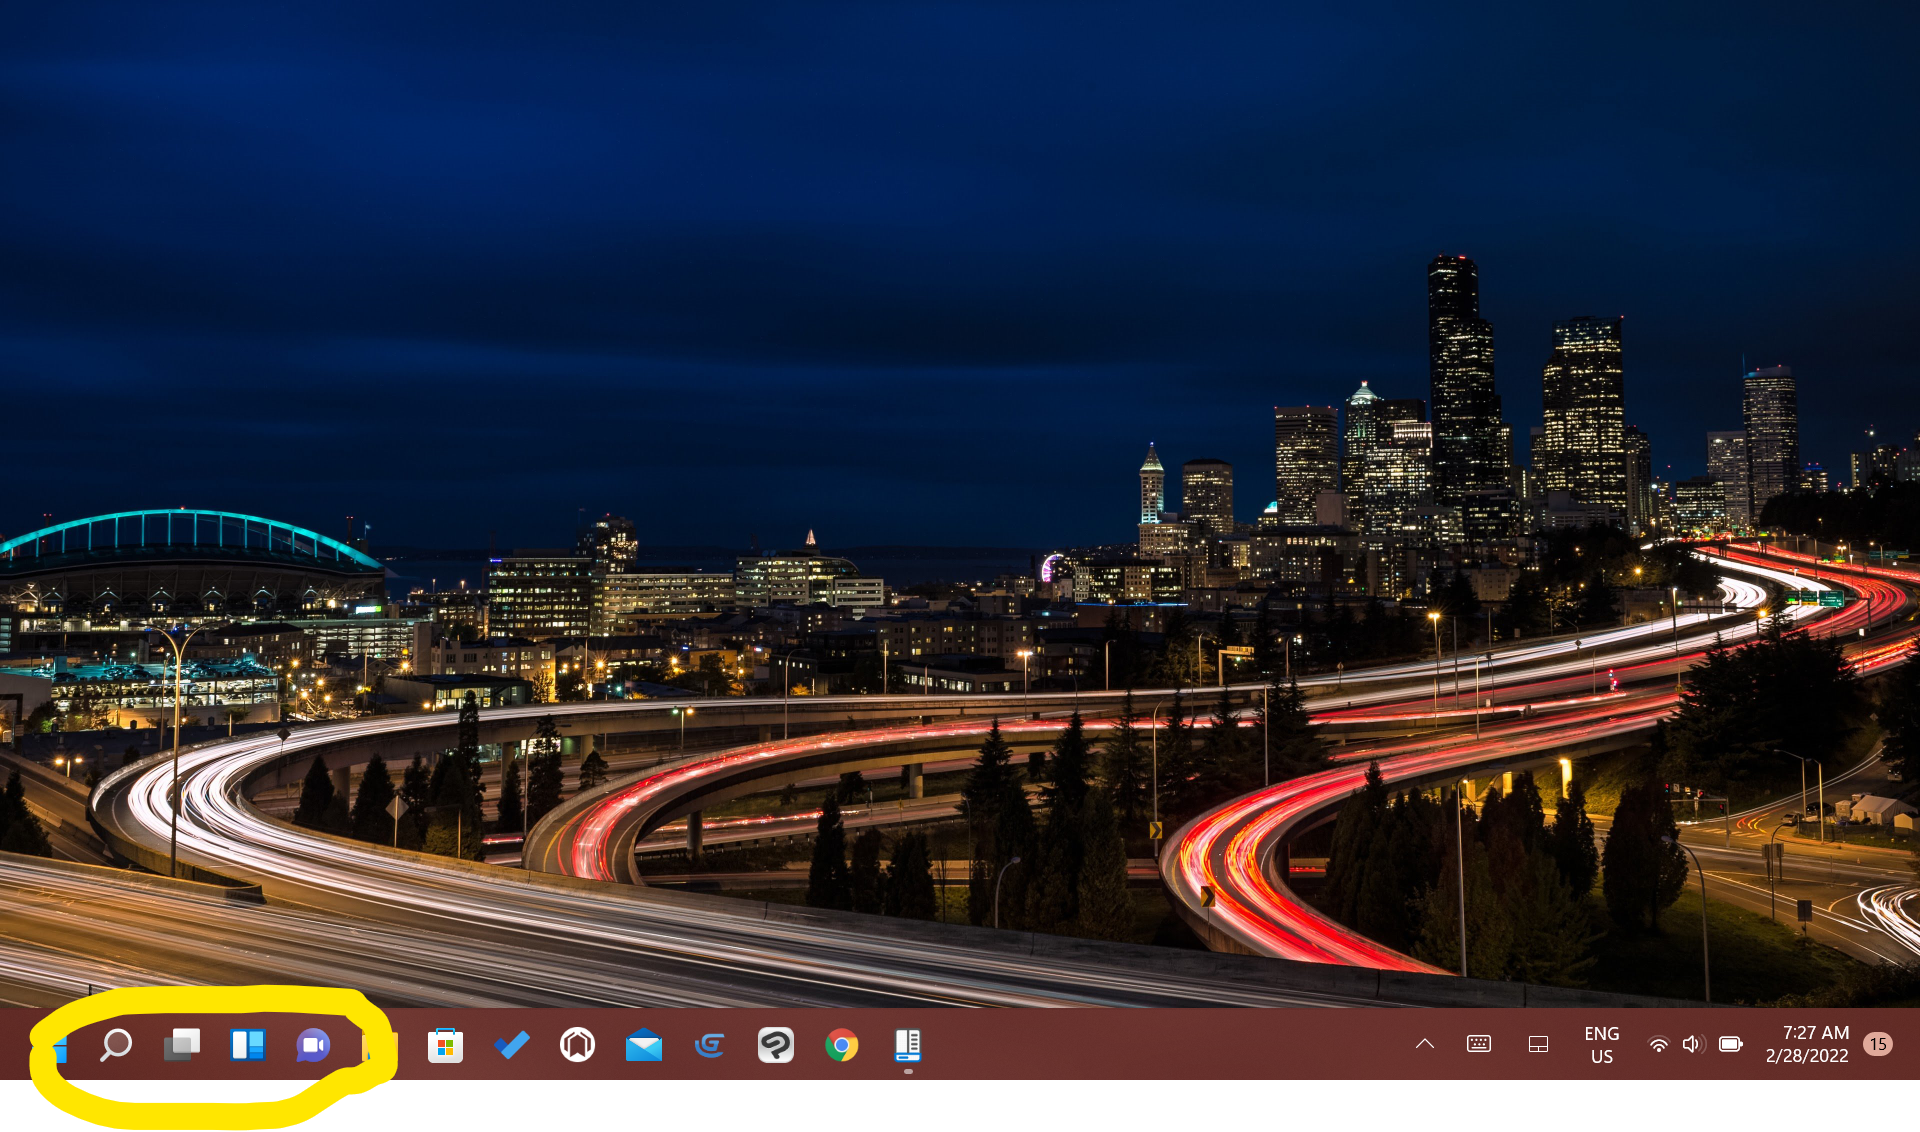Open Task View from the taskbar

pos(182,1045)
